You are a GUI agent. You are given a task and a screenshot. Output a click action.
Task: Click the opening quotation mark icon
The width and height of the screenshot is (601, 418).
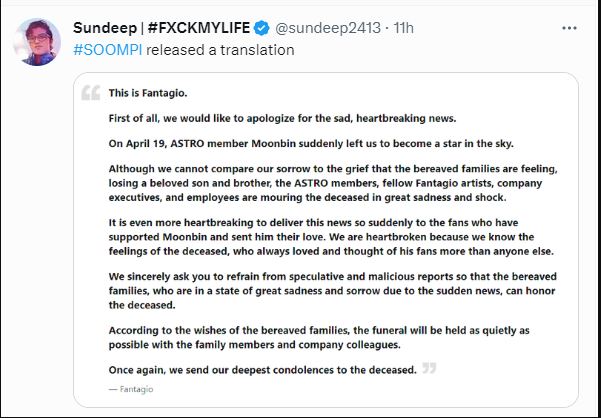click(90, 93)
